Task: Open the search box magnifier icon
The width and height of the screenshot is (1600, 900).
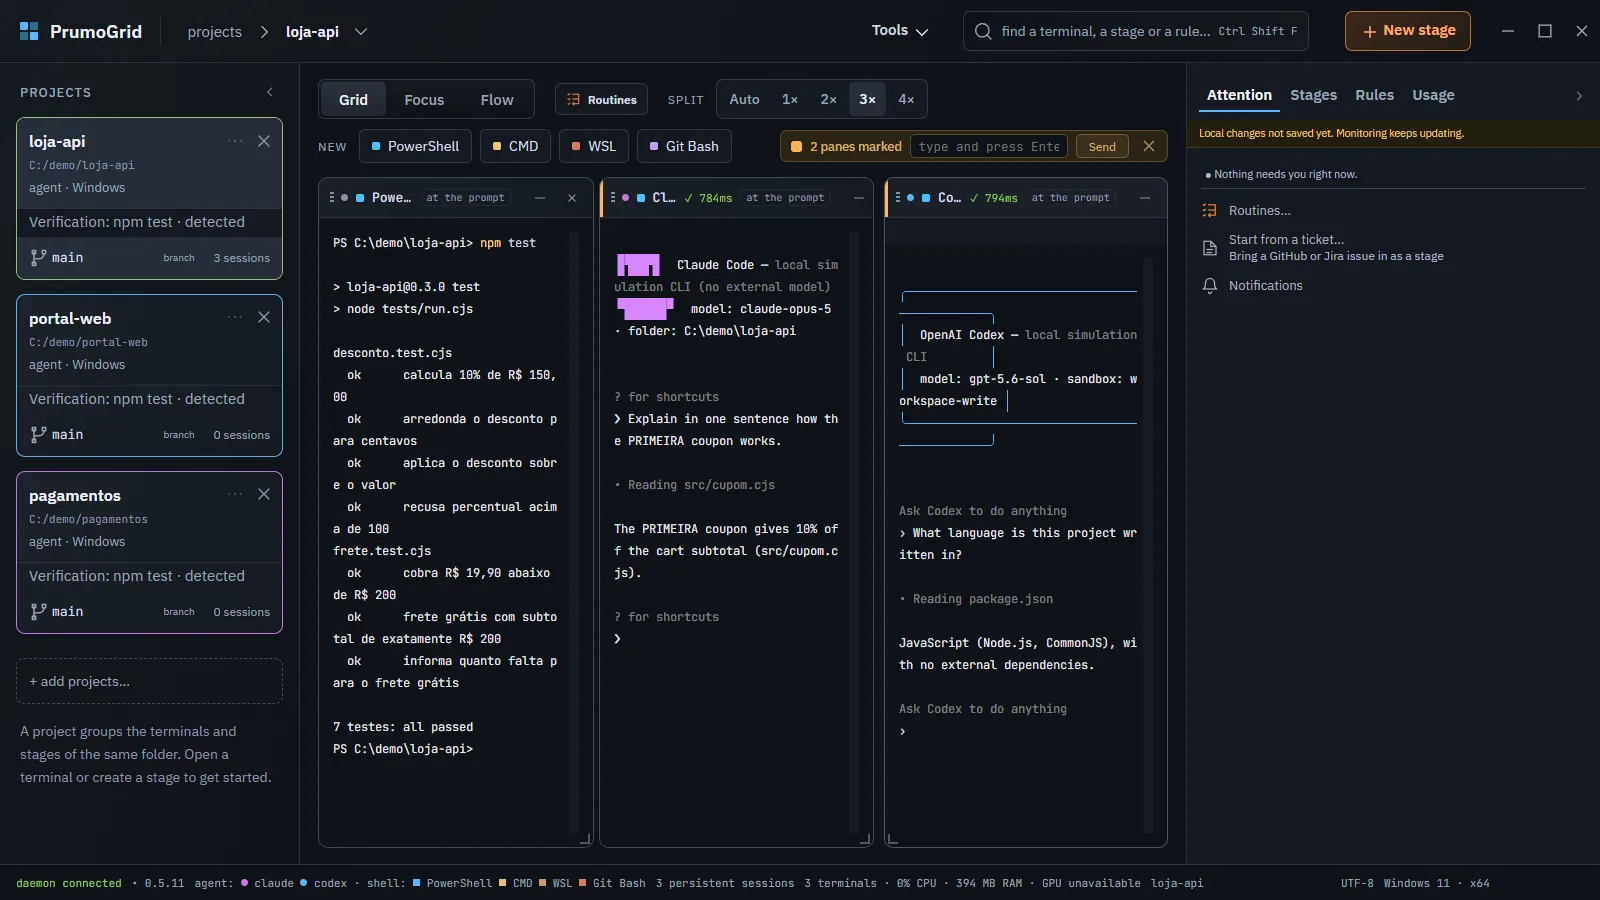Action: pos(983,31)
